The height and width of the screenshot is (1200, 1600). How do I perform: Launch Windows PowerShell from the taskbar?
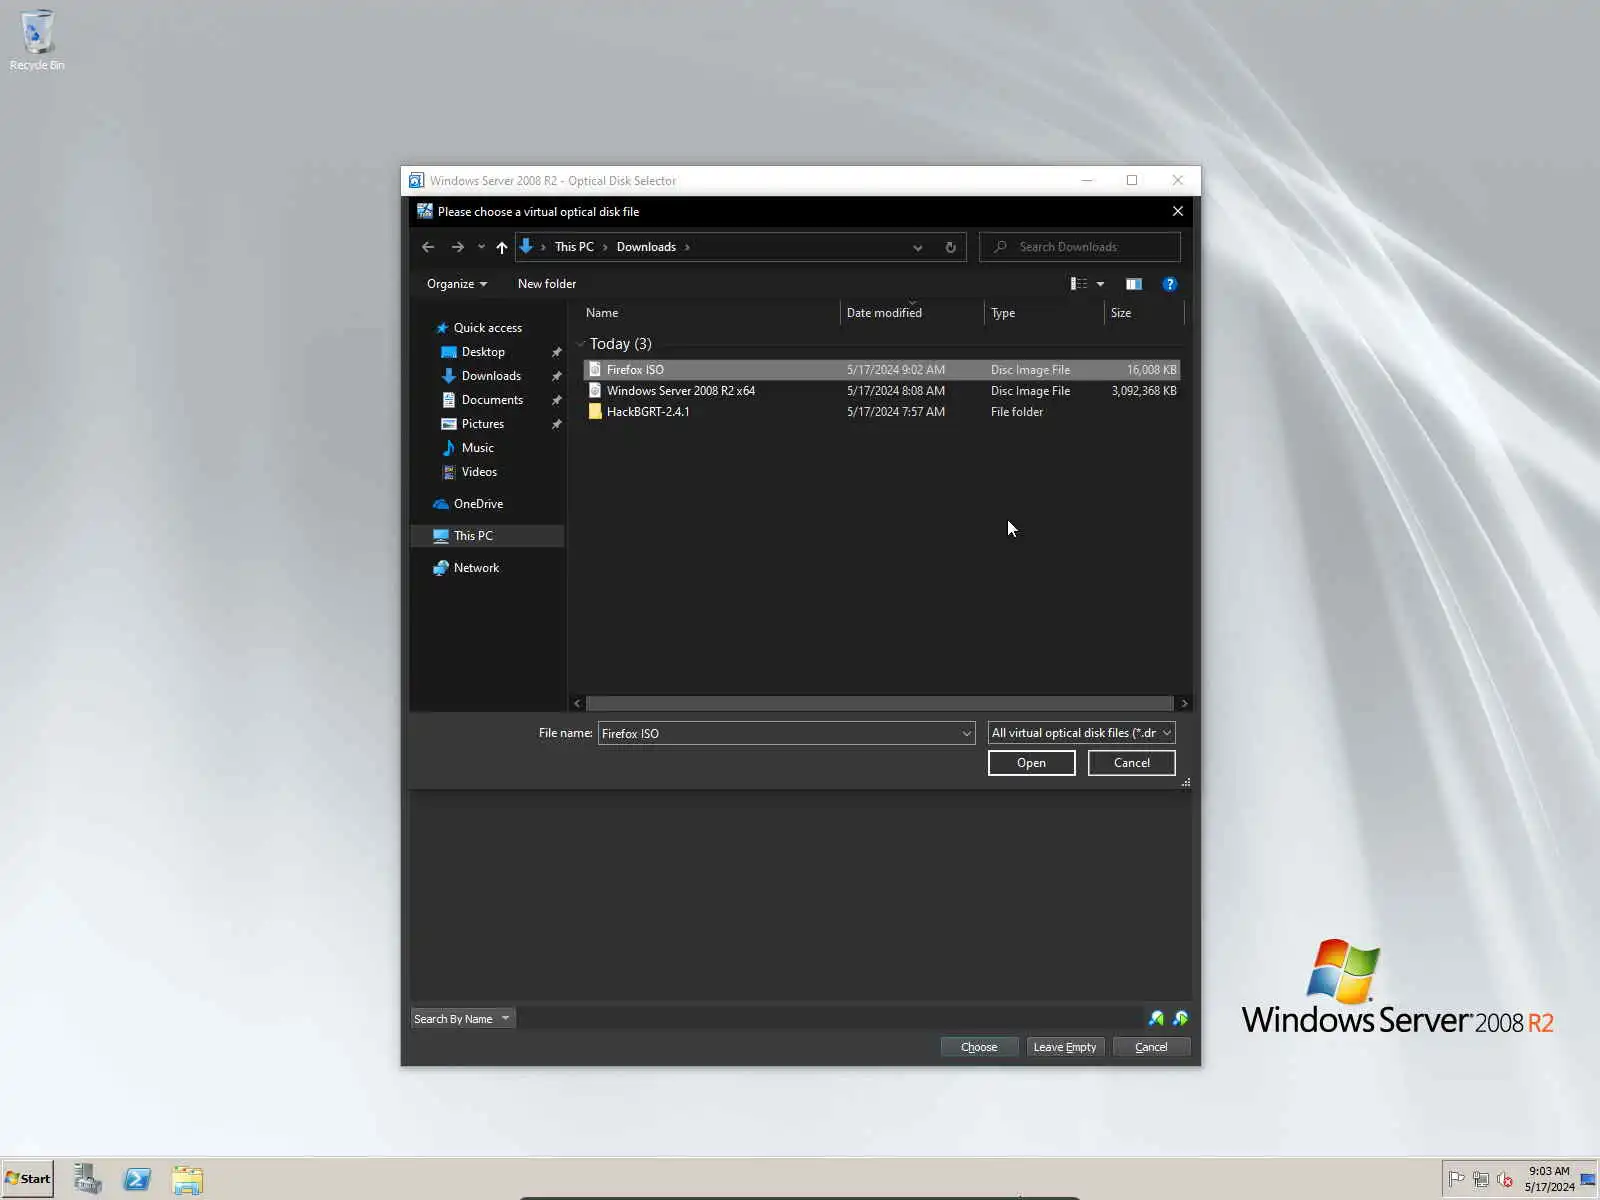137,1179
